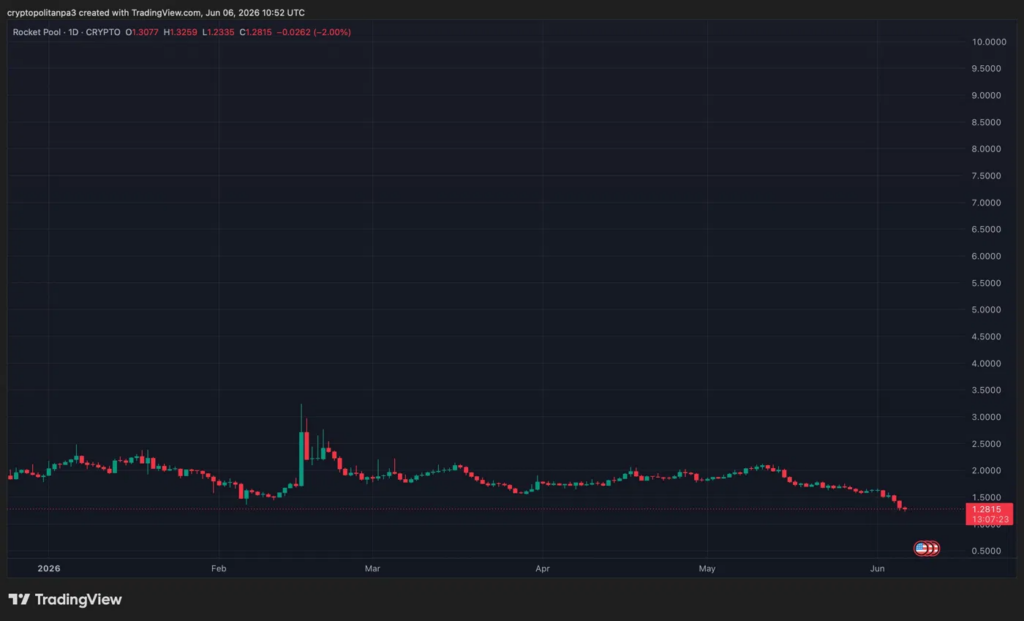
Task: Click the 9.0000 price axis label
Action: pyautogui.click(x=986, y=95)
